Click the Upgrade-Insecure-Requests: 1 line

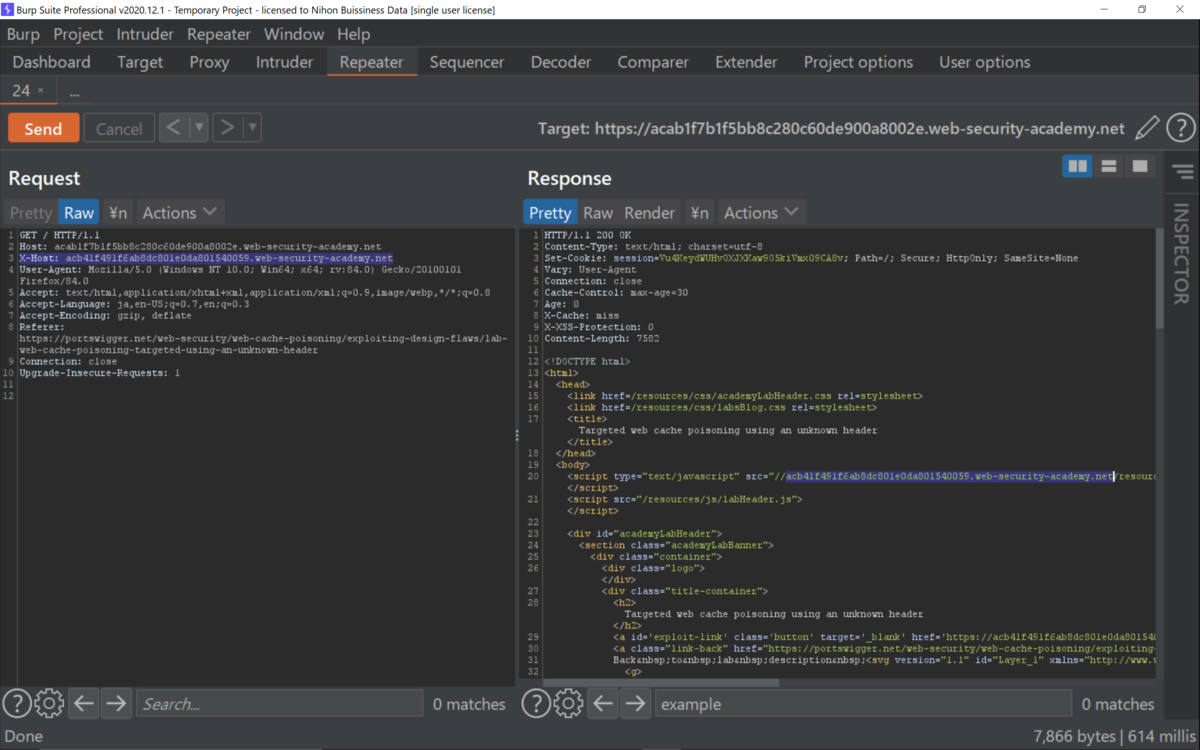point(100,373)
